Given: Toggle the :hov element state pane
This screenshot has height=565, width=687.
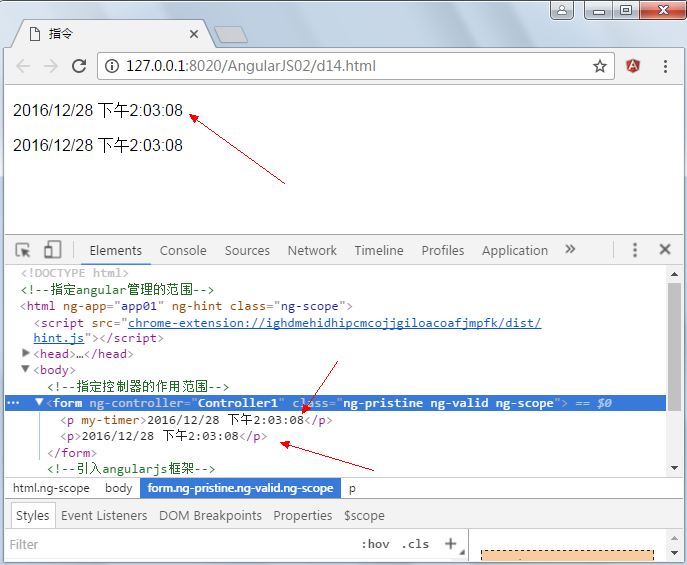Looking at the screenshot, I should tap(375, 544).
